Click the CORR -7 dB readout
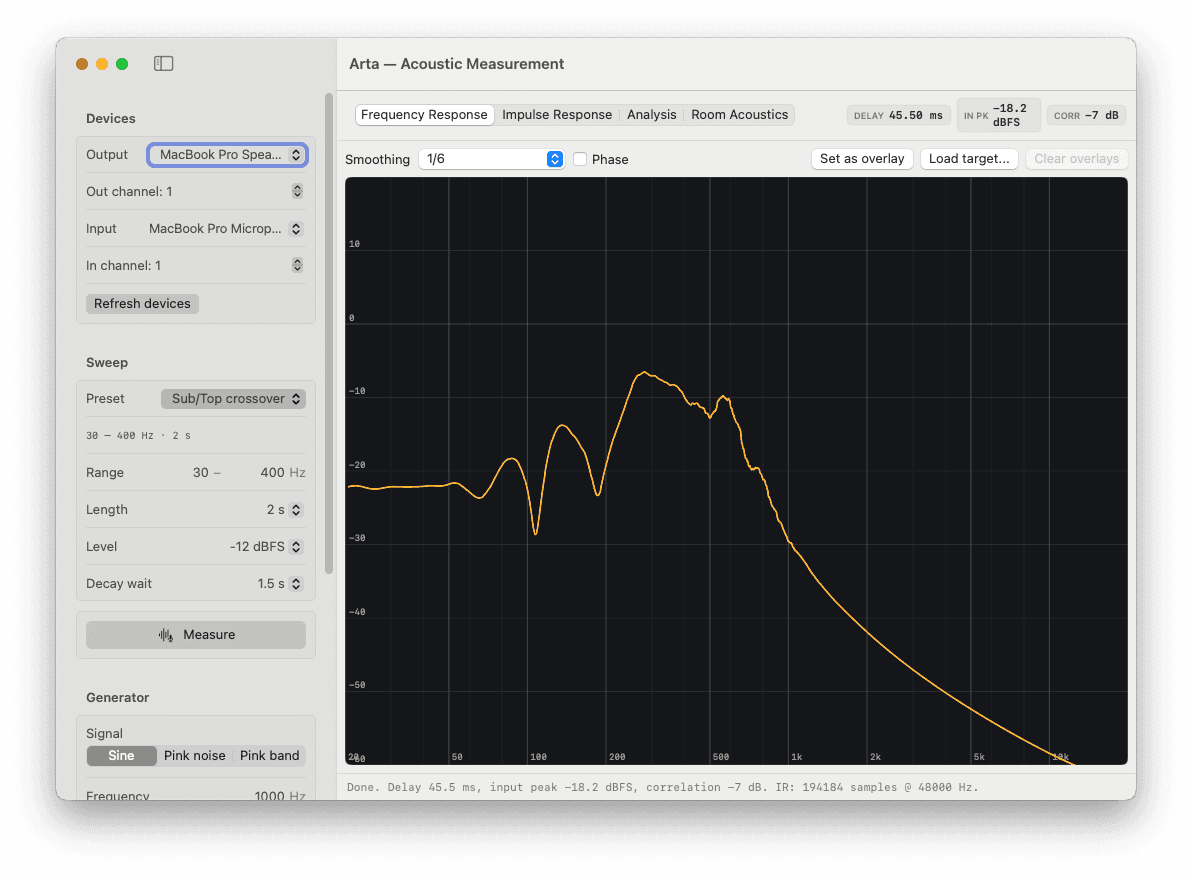Viewport: 1192px width, 874px height. 1086,116
